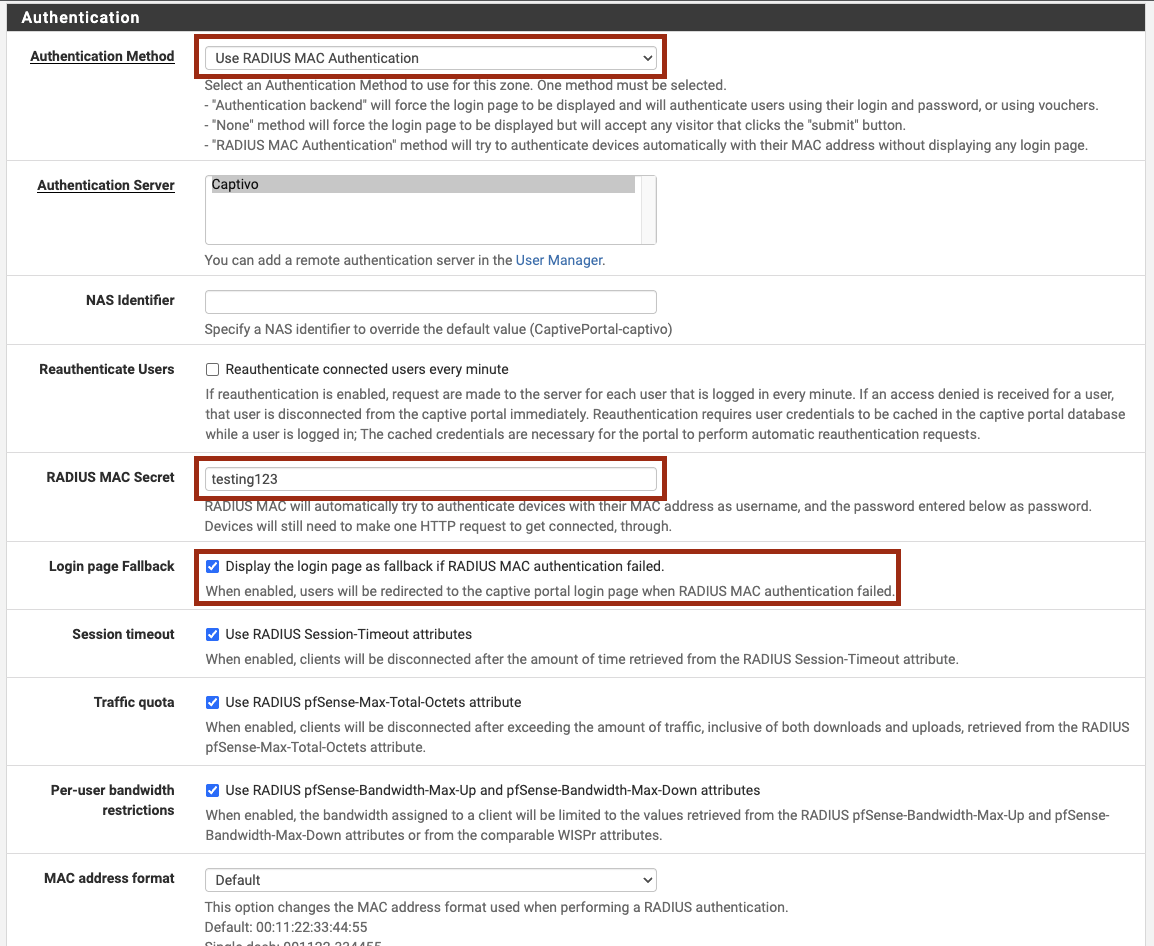The height and width of the screenshot is (946, 1154).
Task: Click the Login page Fallback label
Action: pos(112,566)
